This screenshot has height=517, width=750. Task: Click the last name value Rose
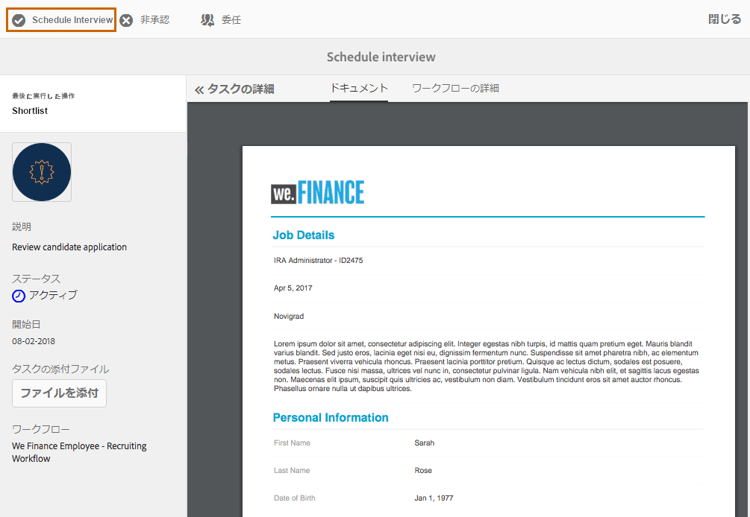point(423,471)
